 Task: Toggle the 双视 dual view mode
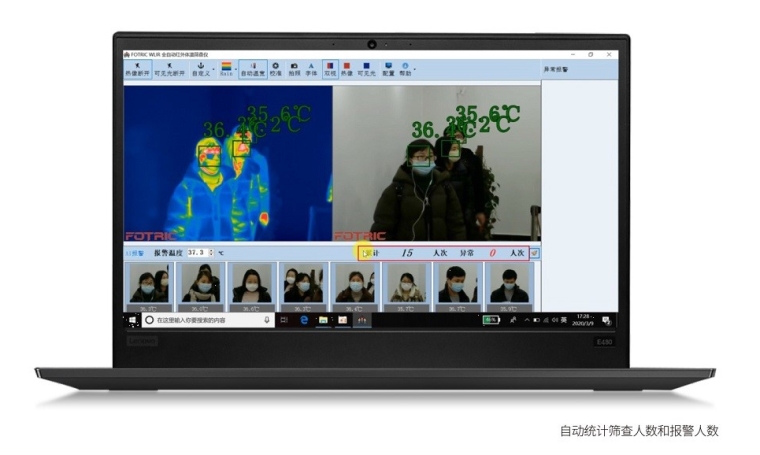(x=330, y=69)
